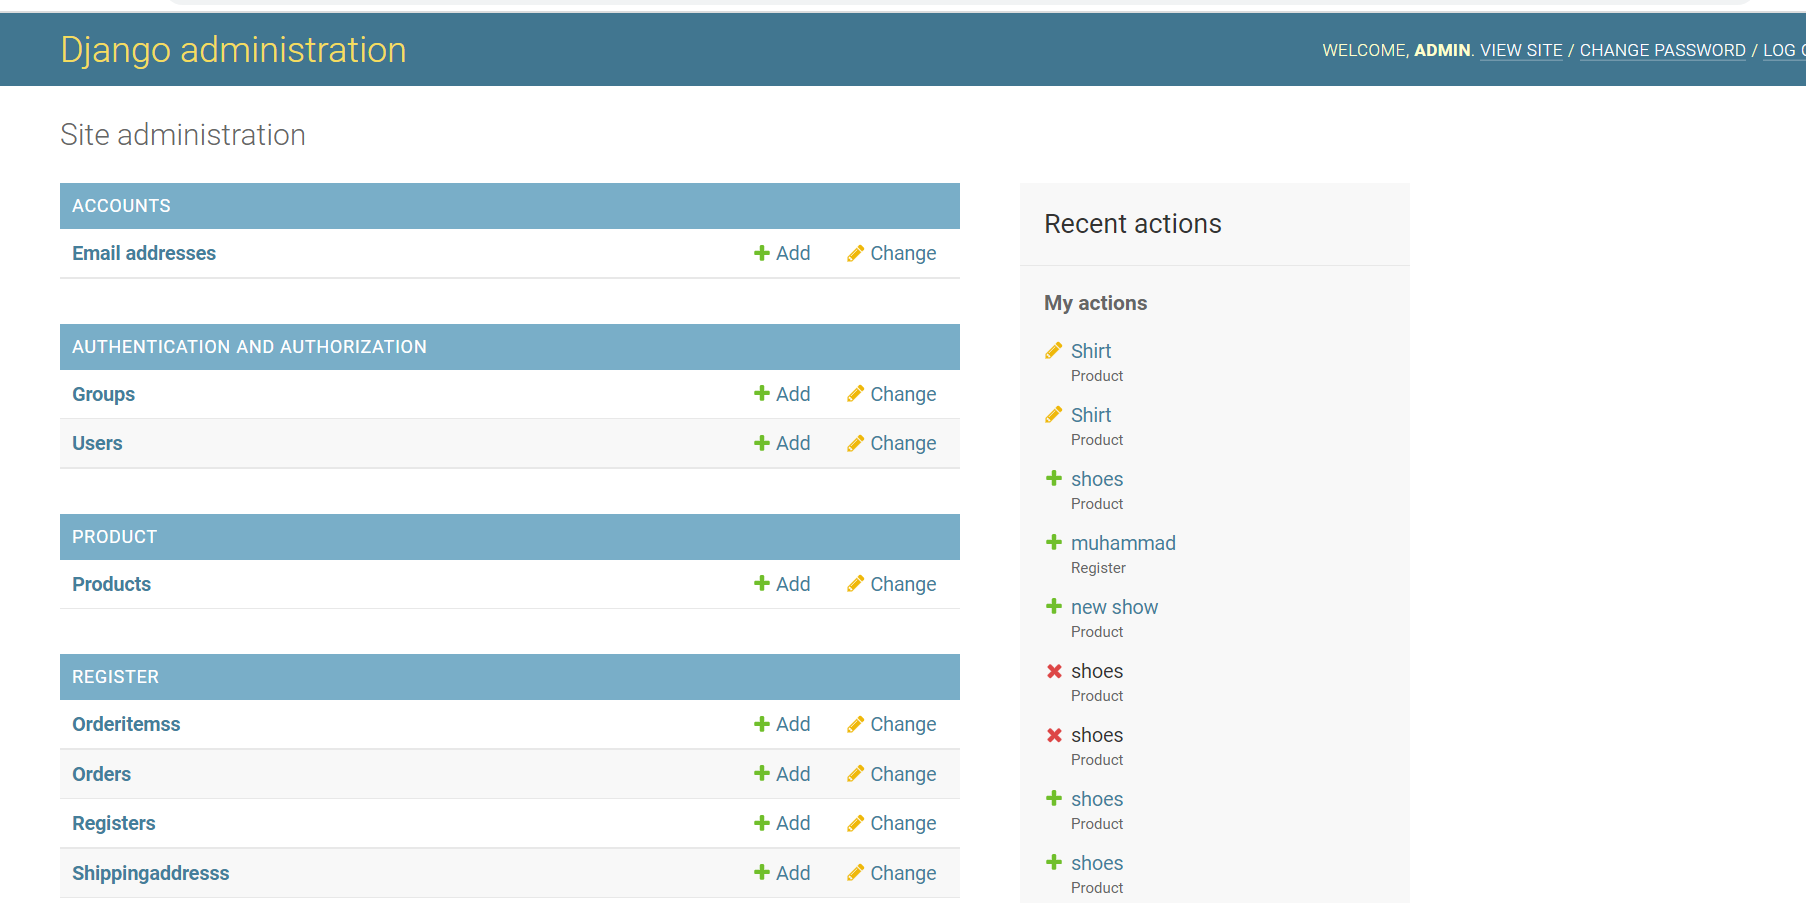Screen dimensions: 1806x903
Task: Open the new show recent action
Action: (1114, 607)
